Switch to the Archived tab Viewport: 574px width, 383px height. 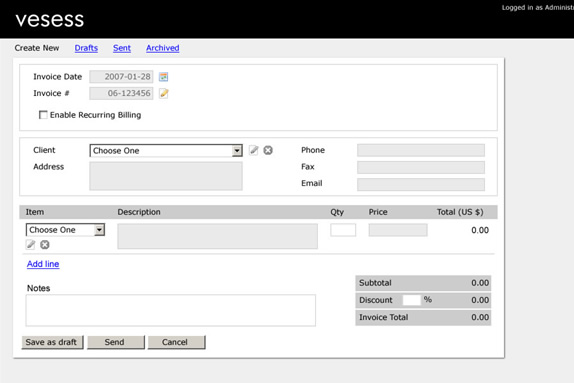pos(163,48)
